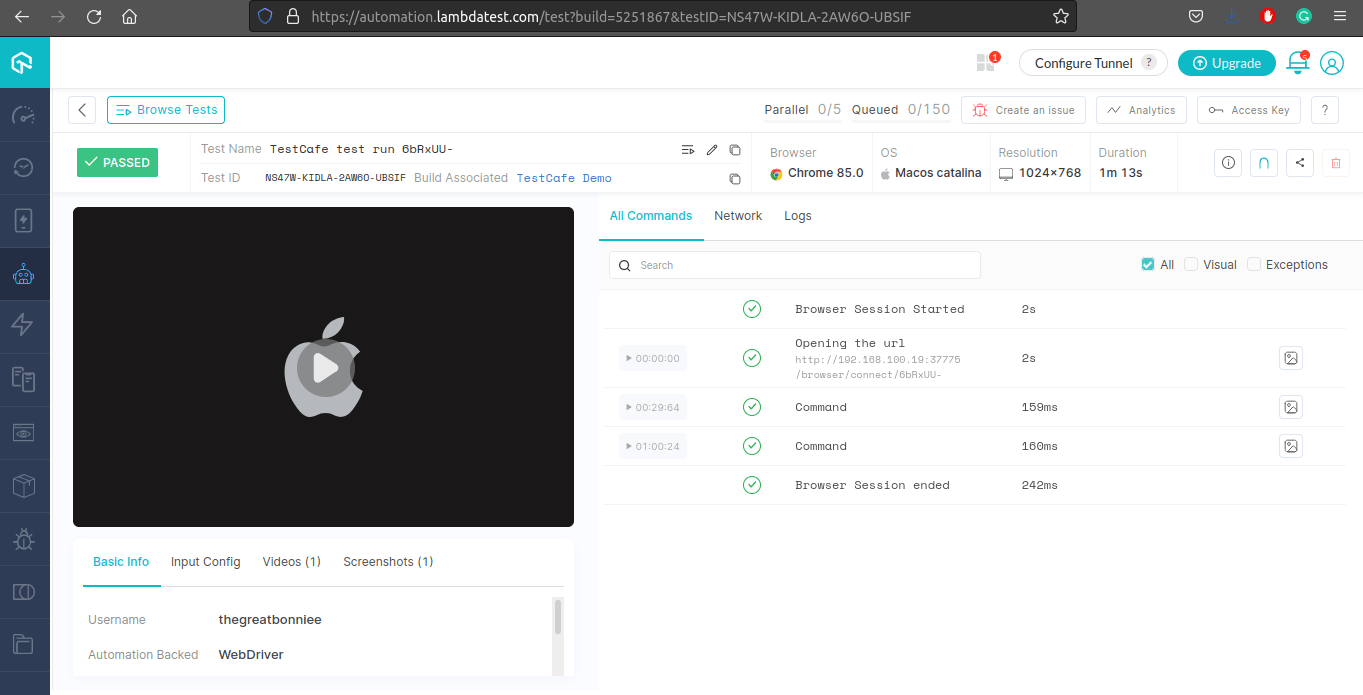Click the Upgrade button
The height and width of the screenshot is (695, 1363).
(1227, 62)
